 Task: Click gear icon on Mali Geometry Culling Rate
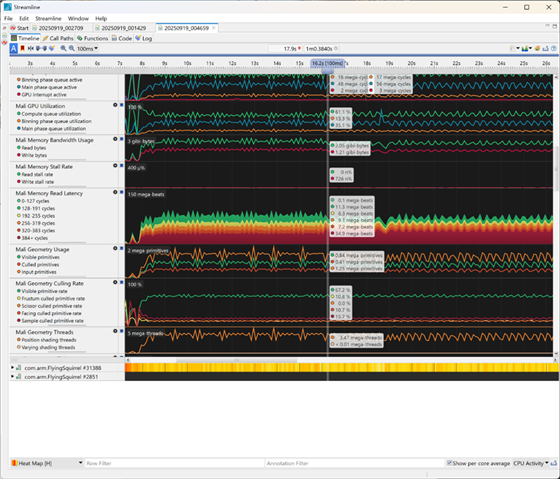click(x=115, y=282)
